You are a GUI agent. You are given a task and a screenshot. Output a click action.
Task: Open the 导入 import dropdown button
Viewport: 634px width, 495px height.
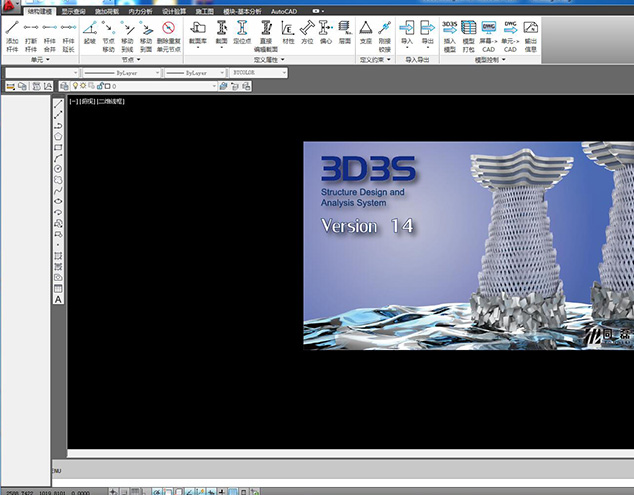406,35
